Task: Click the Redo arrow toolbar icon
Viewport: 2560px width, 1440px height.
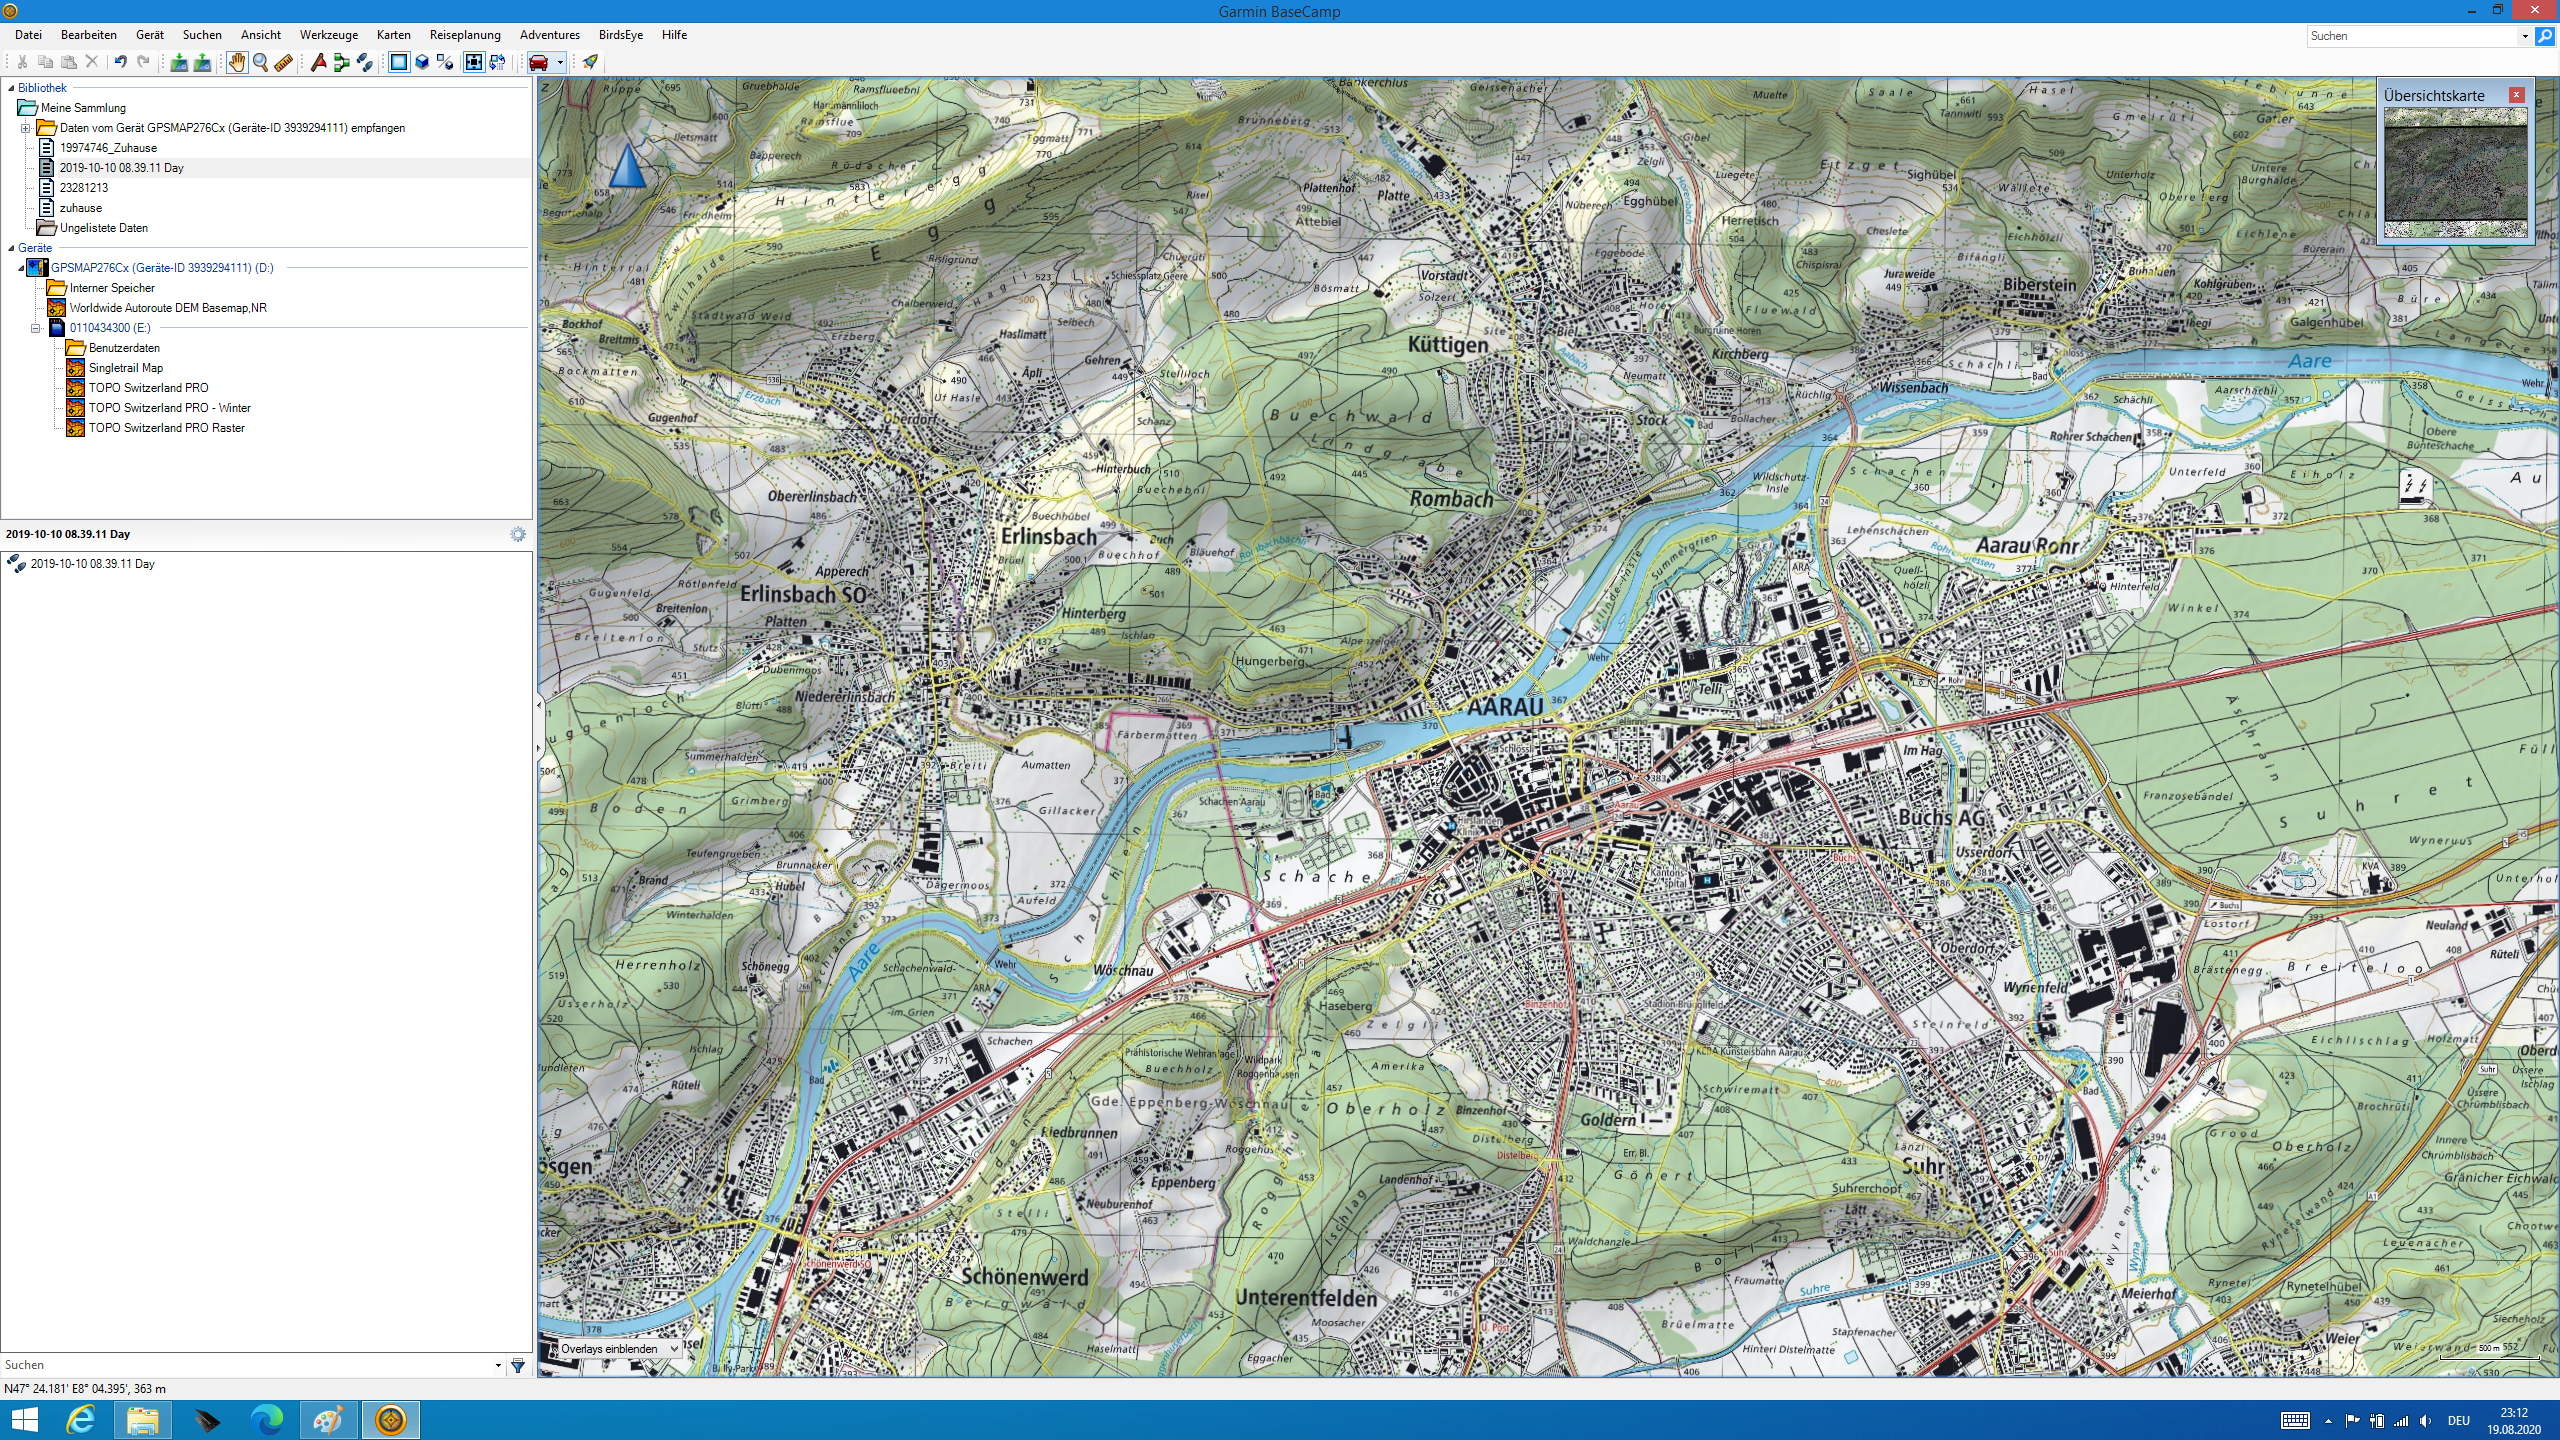Action: (x=143, y=62)
